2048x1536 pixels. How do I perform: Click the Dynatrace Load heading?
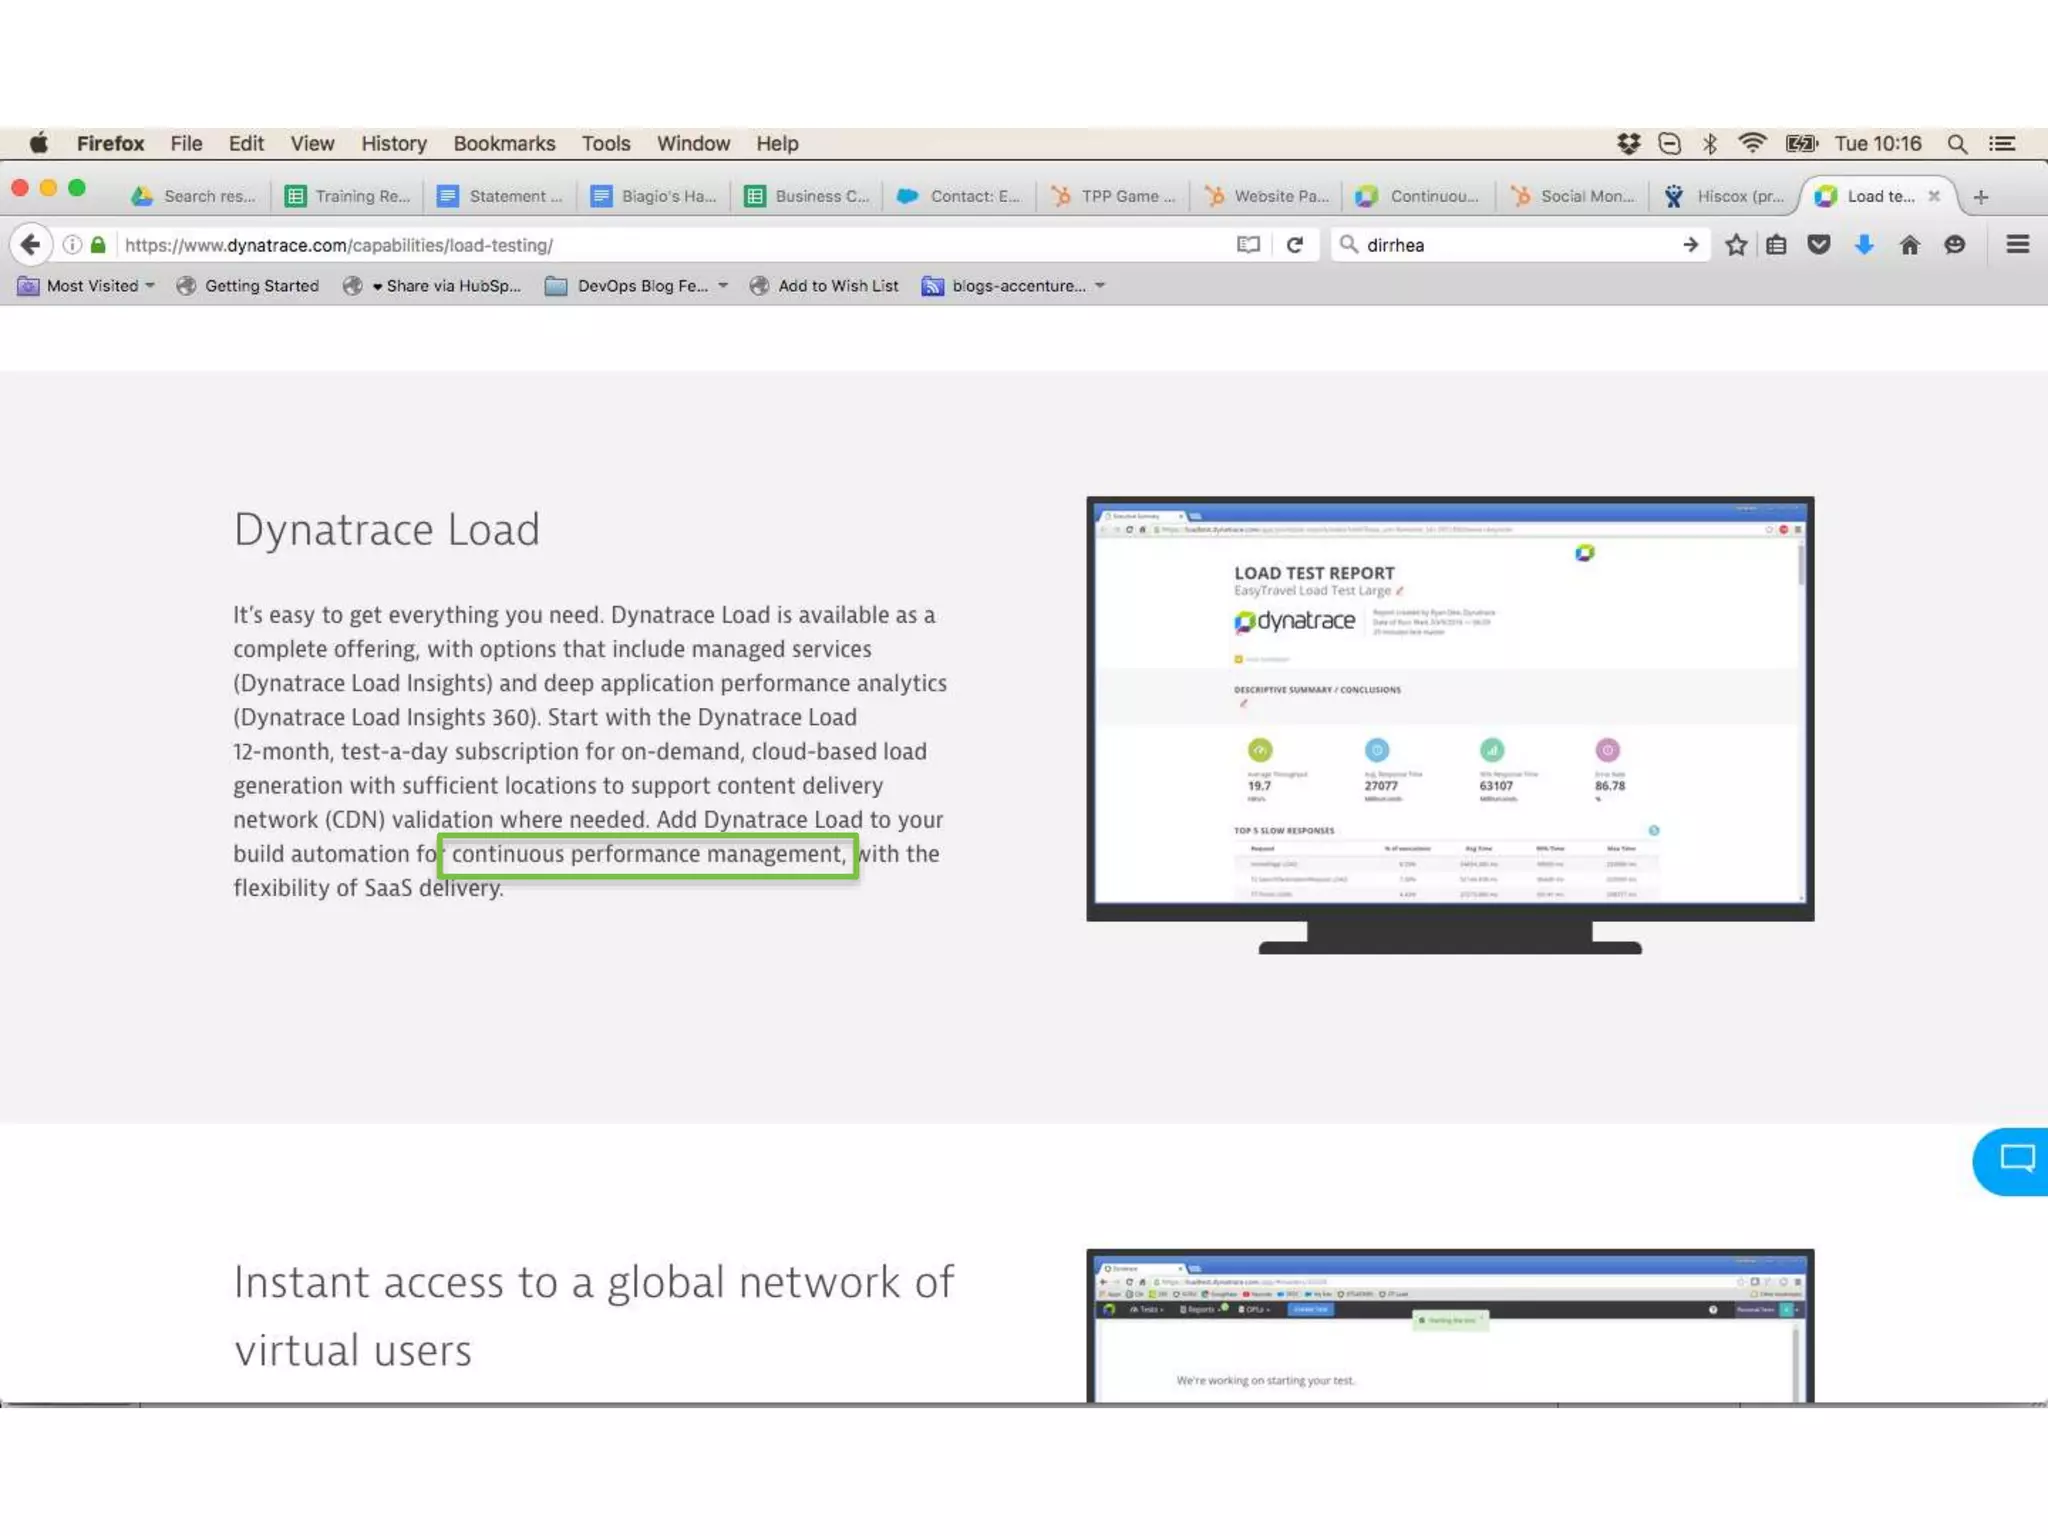pos(387,529)
